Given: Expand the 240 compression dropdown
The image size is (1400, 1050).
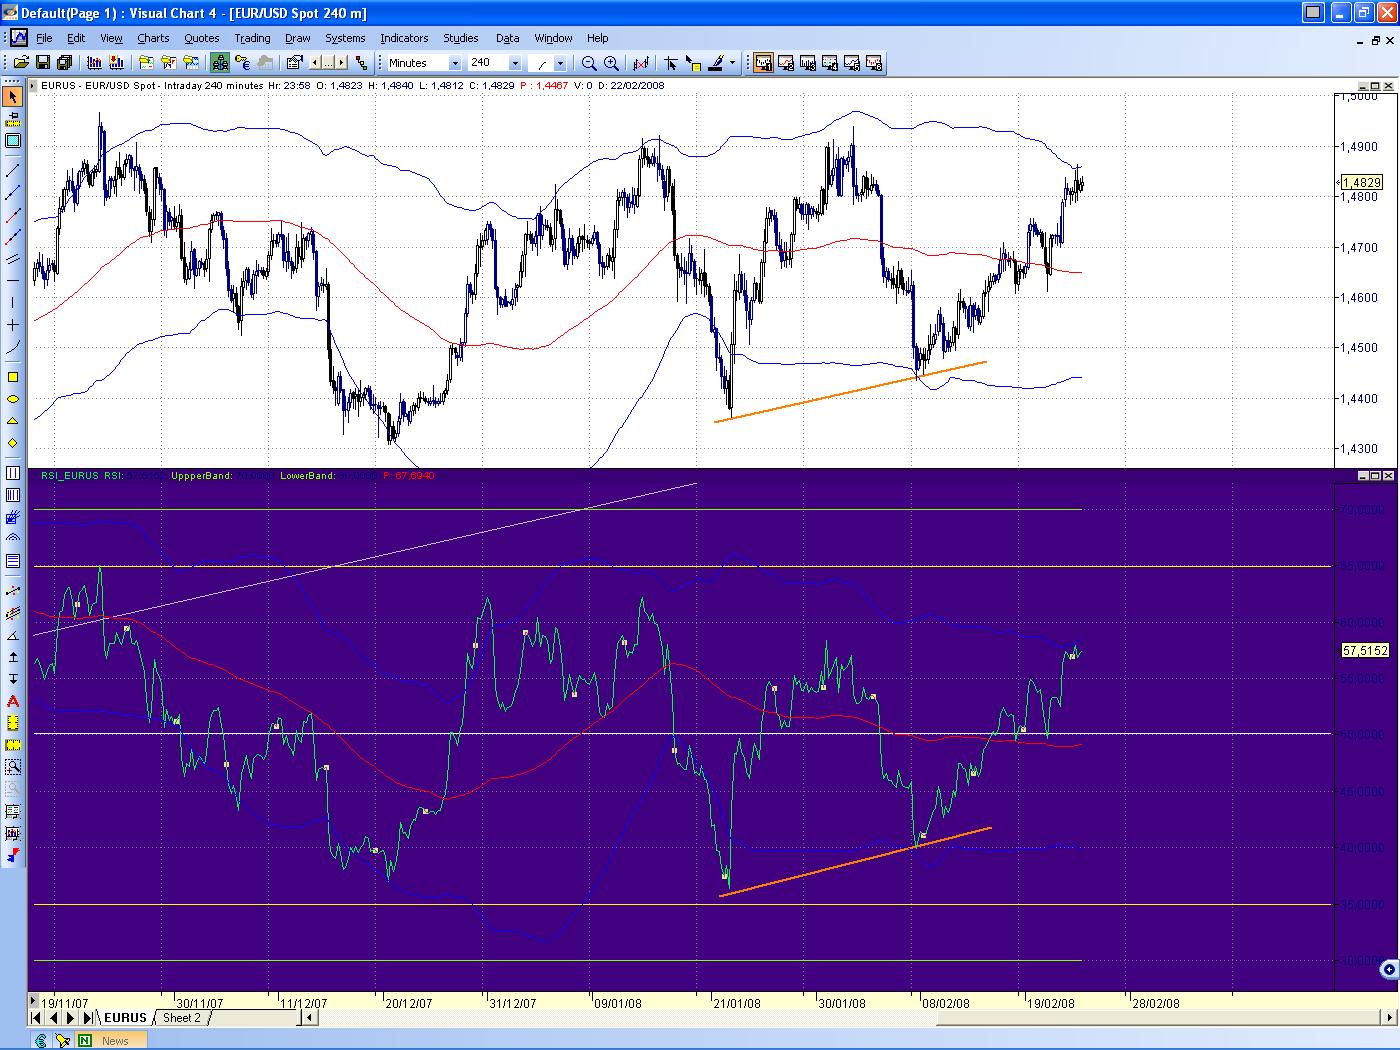Looking at the screenshot, I should (x=515, y=63).
